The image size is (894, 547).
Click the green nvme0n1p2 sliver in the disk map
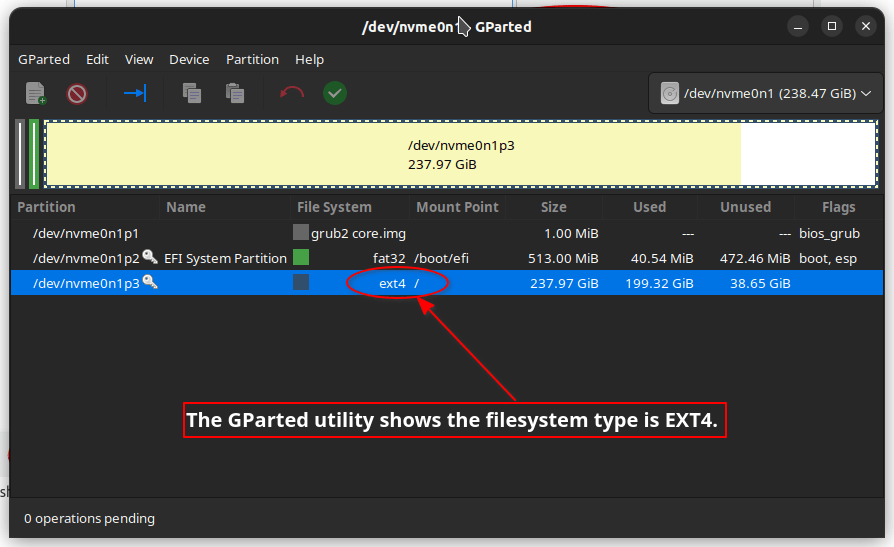pyautogui.click(x=34, y=154)
